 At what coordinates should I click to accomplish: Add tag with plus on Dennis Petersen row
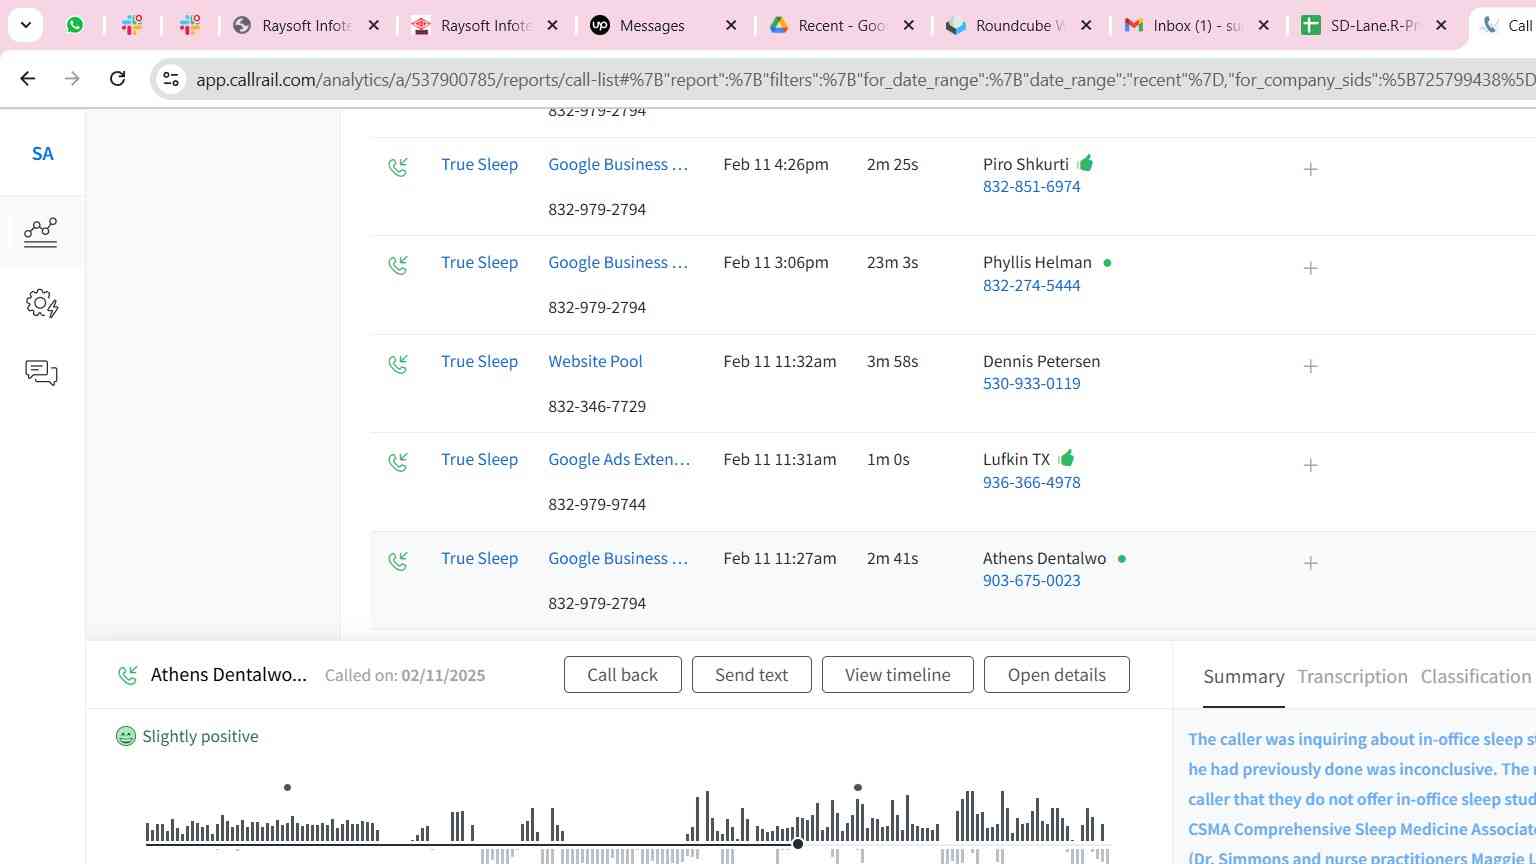click(x=1310, y=366)
